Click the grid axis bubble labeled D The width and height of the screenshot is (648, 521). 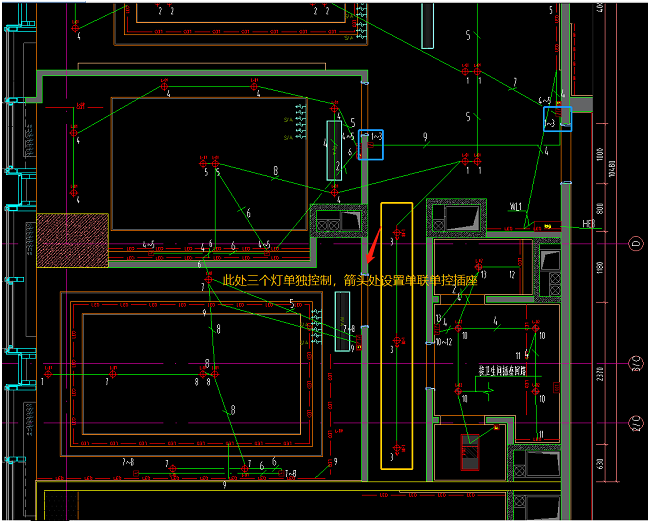[x=636, y=243]
